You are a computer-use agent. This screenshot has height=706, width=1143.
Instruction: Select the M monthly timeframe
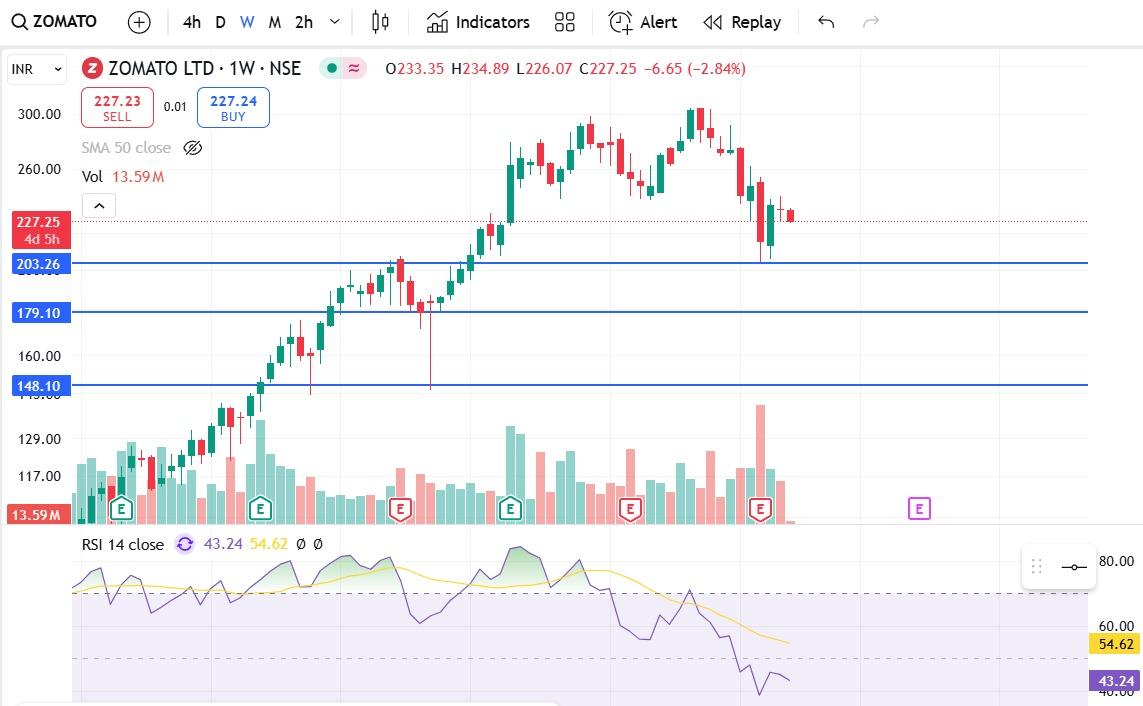275,23
